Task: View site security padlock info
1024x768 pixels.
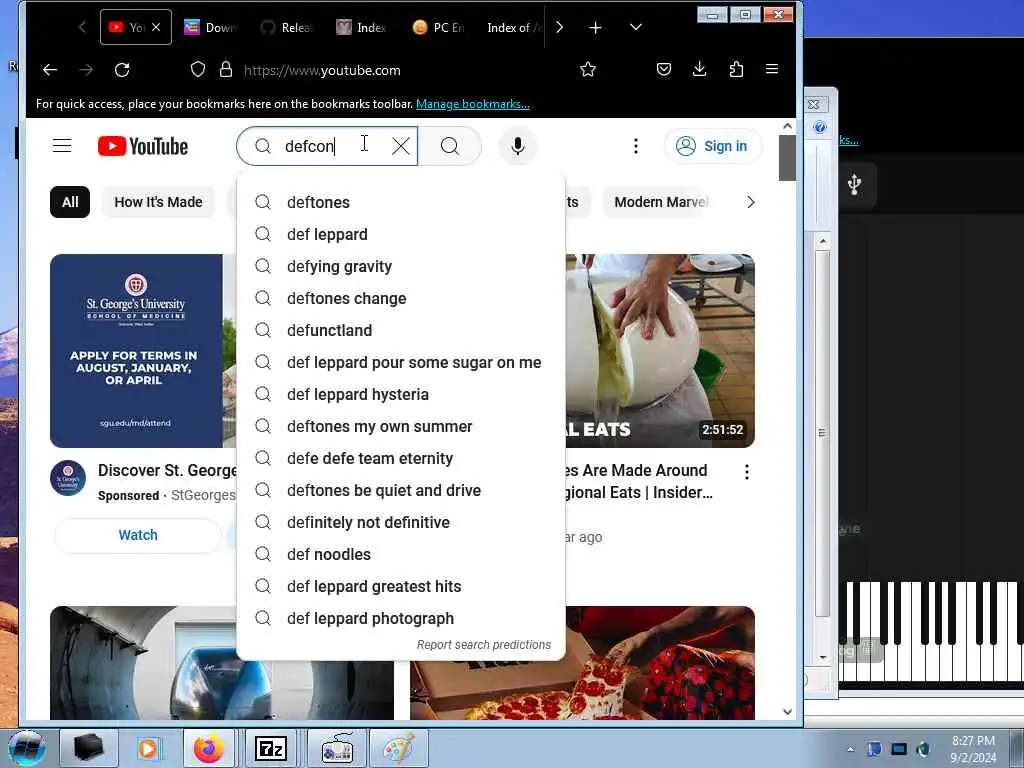Action: [x=226, y=70]
